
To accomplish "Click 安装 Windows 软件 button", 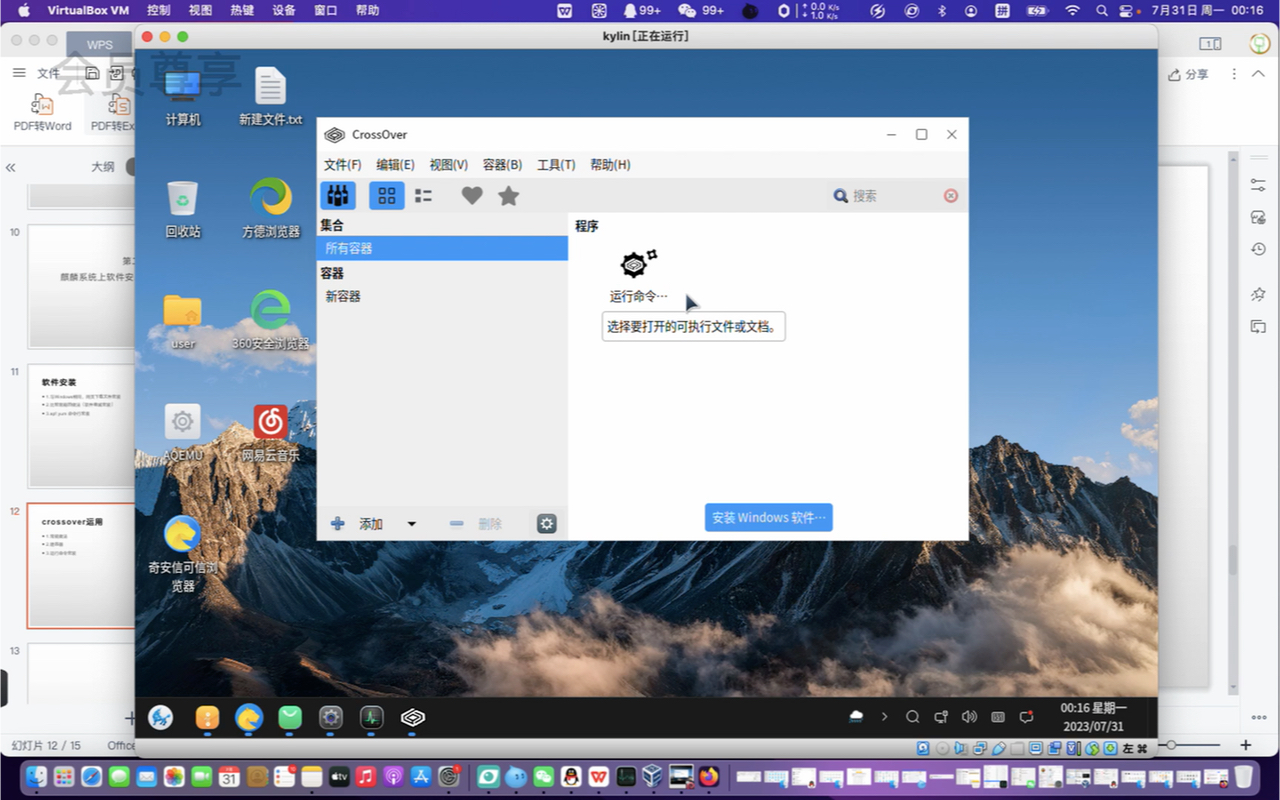I will [x=769, y=517].
